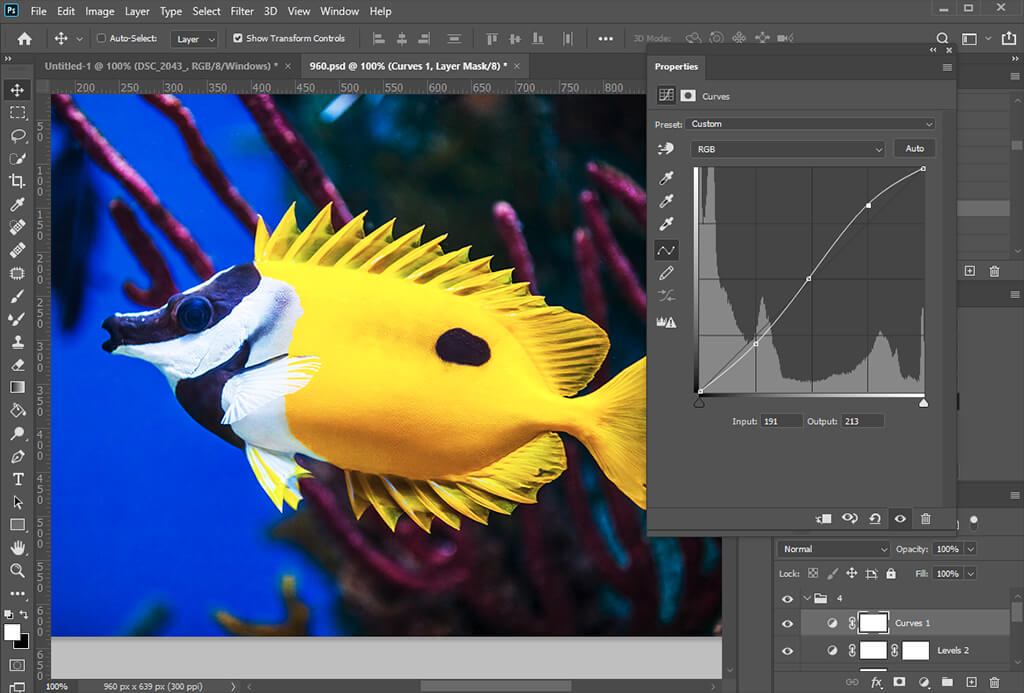Select the Rectangle shape tool

(x=18, y=525)
